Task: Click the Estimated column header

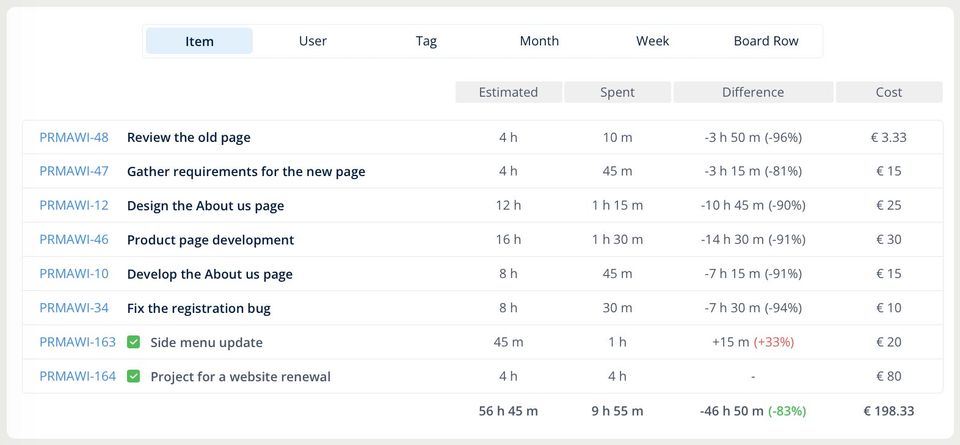Action: point(508,92)
